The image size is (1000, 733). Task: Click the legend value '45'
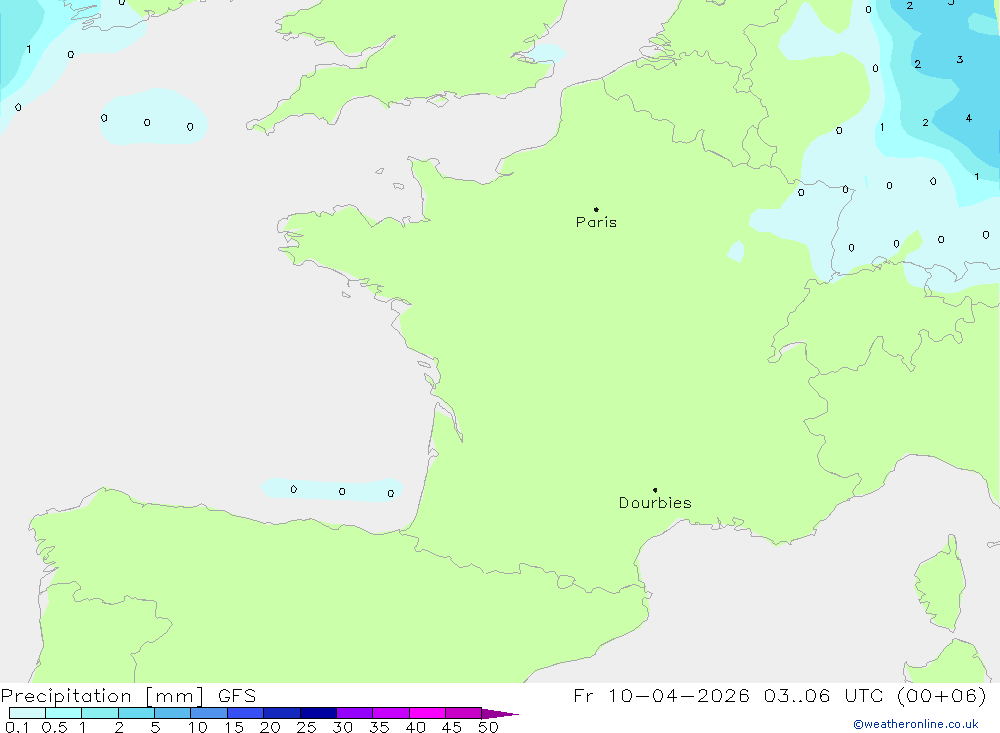452,727
